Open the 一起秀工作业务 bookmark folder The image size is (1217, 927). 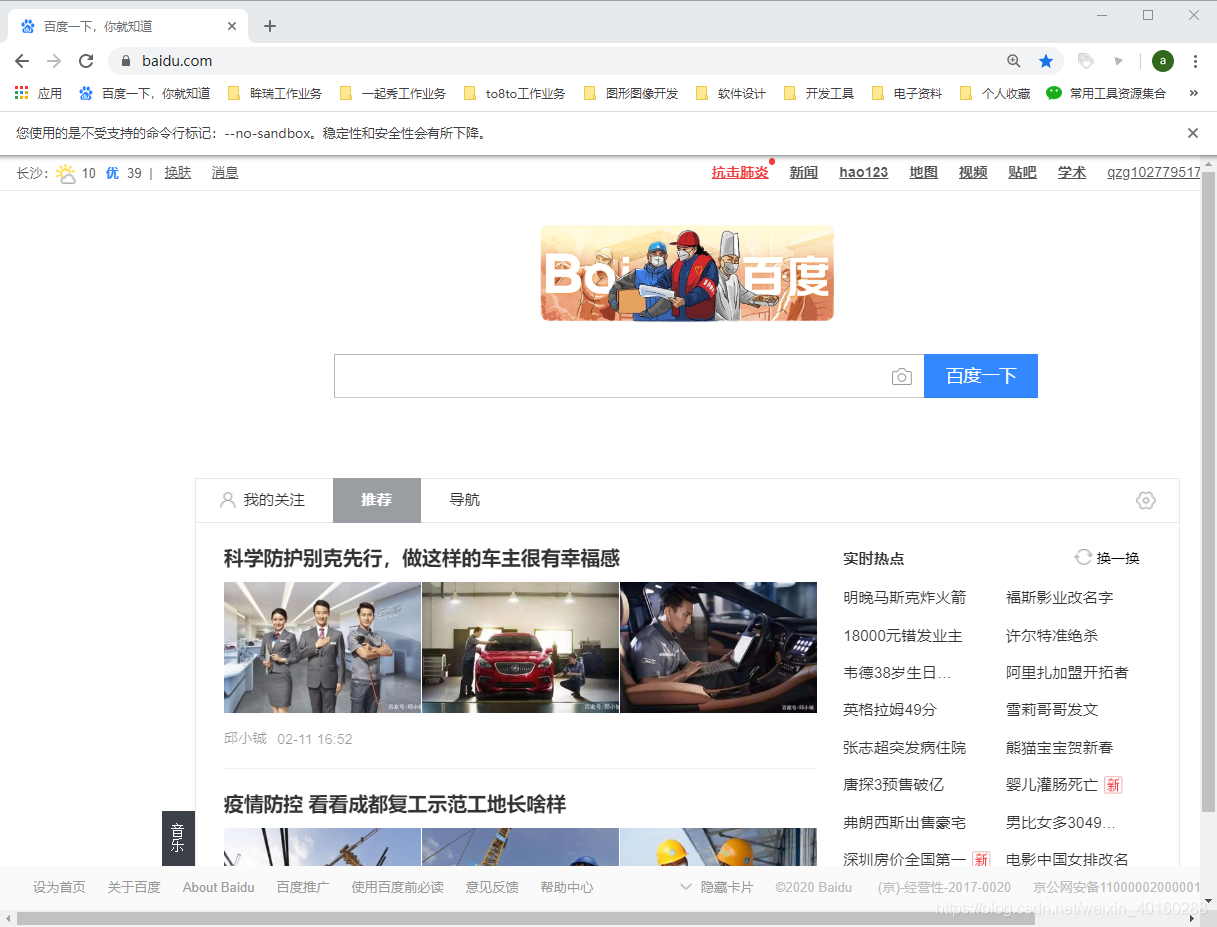click(393, 93)
